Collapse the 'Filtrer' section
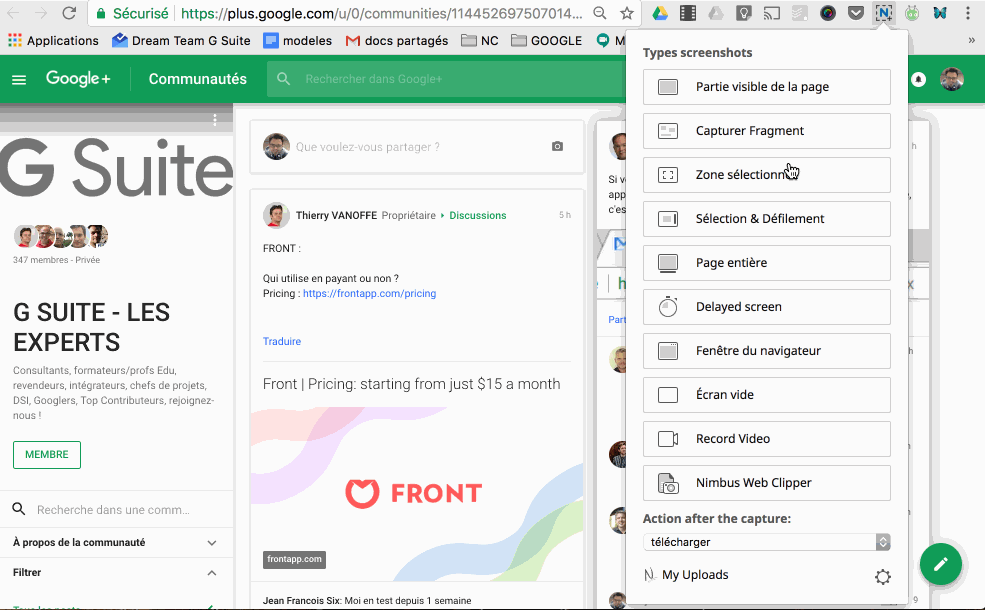 211,573
